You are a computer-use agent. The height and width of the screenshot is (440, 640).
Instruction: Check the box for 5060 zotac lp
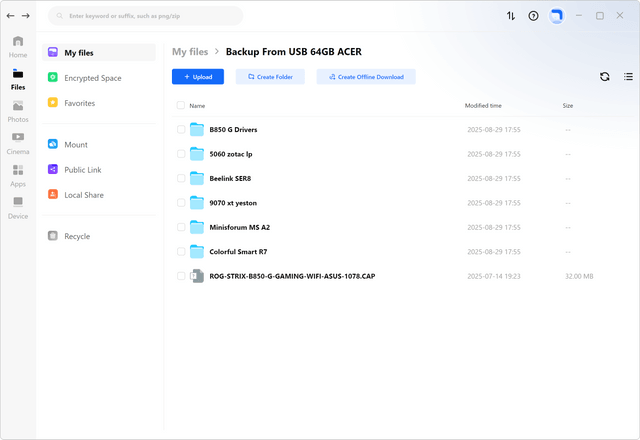click(181, 154)
